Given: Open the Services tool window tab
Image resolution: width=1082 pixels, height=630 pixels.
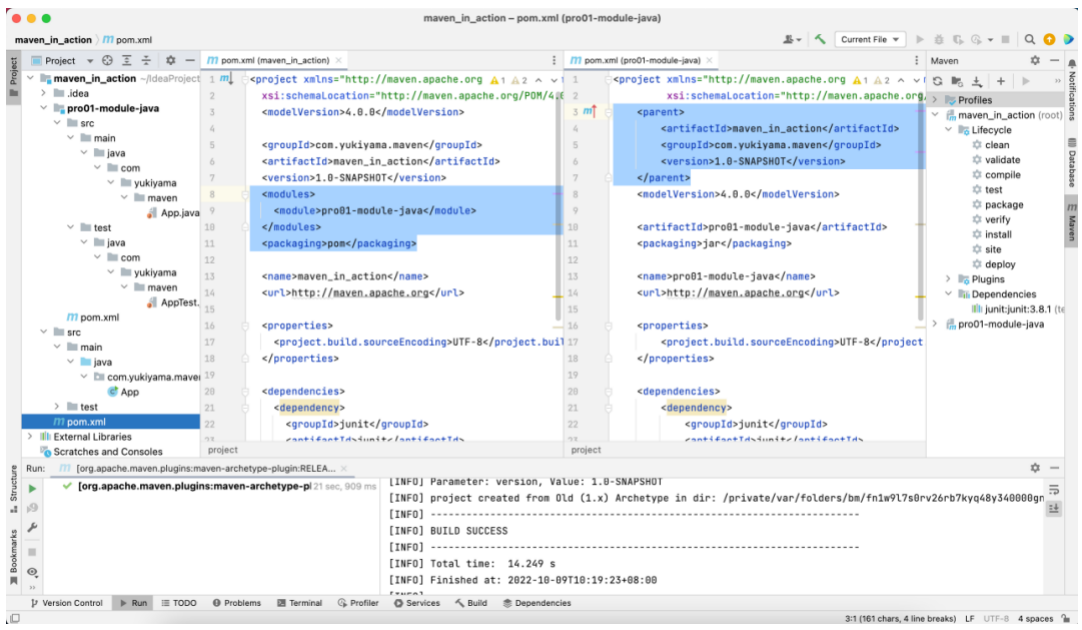Looking at the screenshot, I should point(417,603).
